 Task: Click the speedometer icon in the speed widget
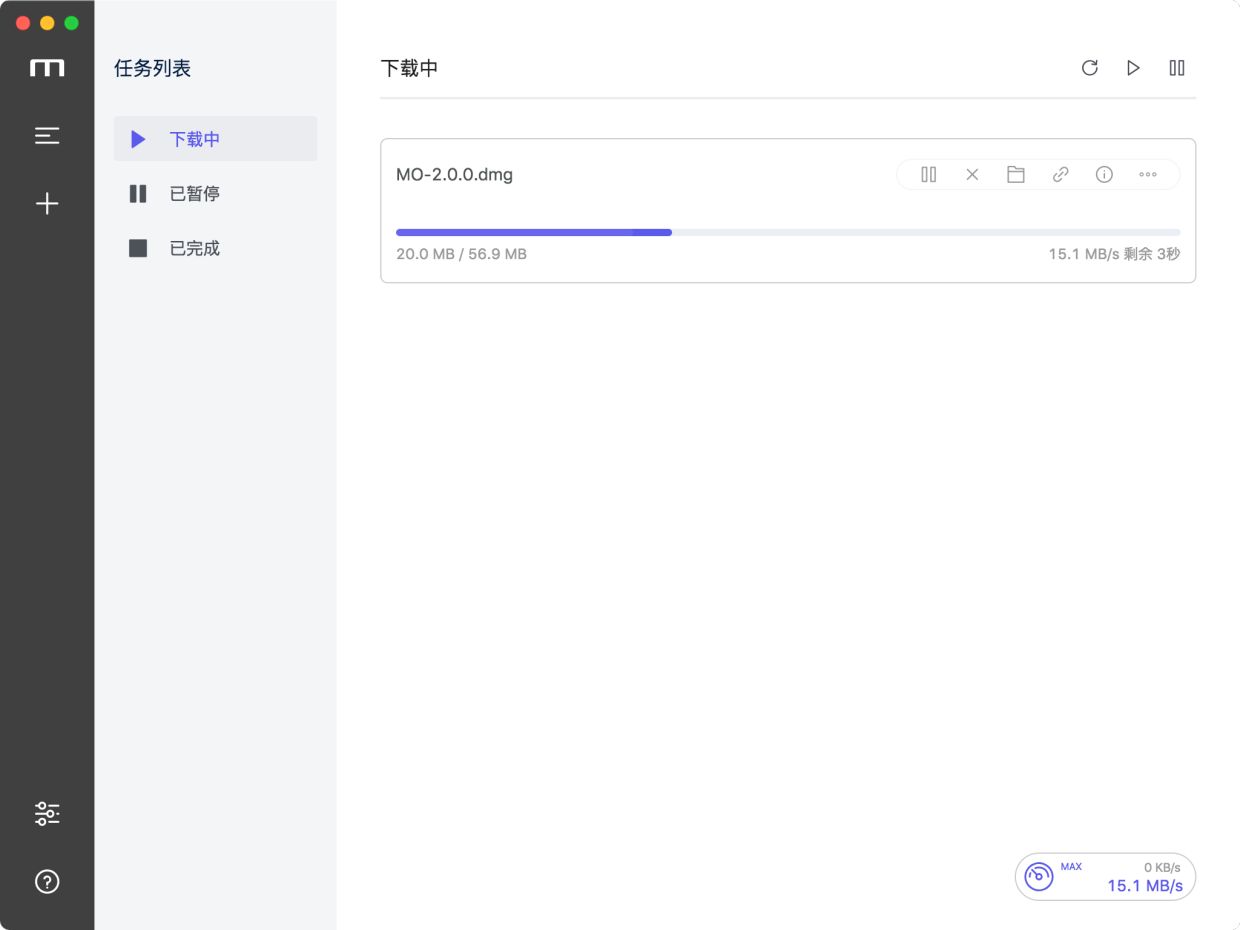(1039, 877)
